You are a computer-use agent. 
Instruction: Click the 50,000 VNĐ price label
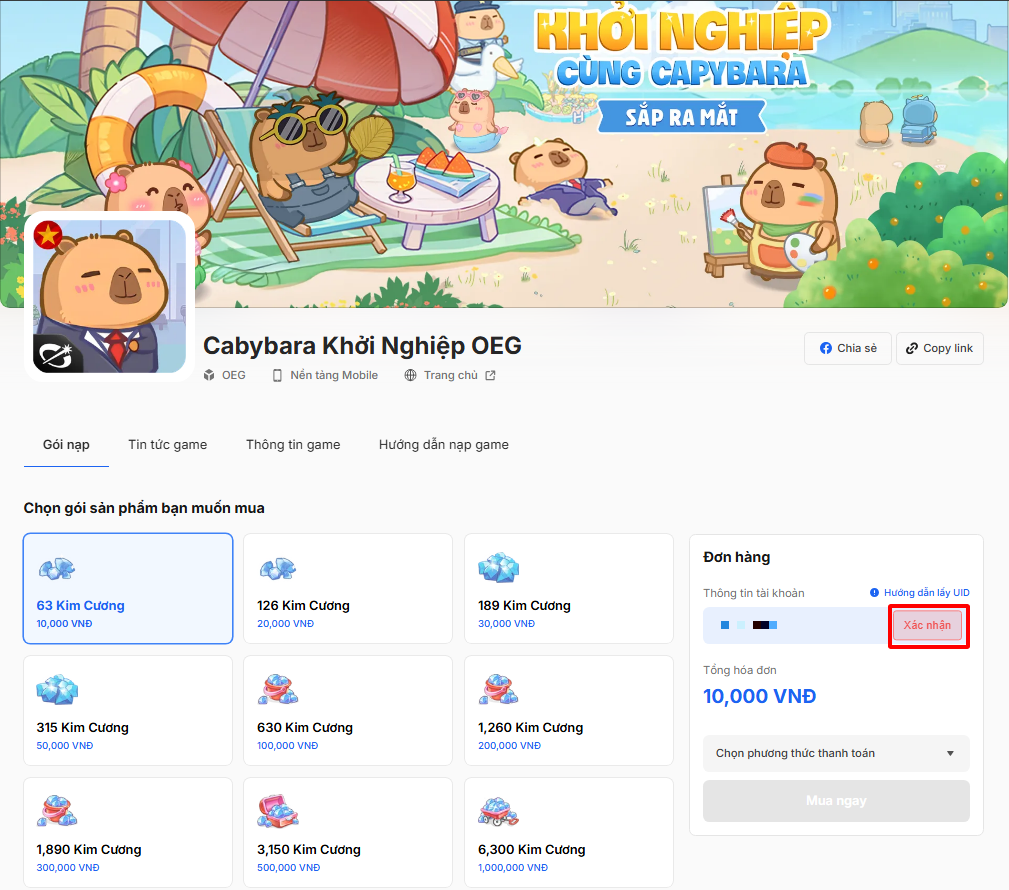pos(65,745)
